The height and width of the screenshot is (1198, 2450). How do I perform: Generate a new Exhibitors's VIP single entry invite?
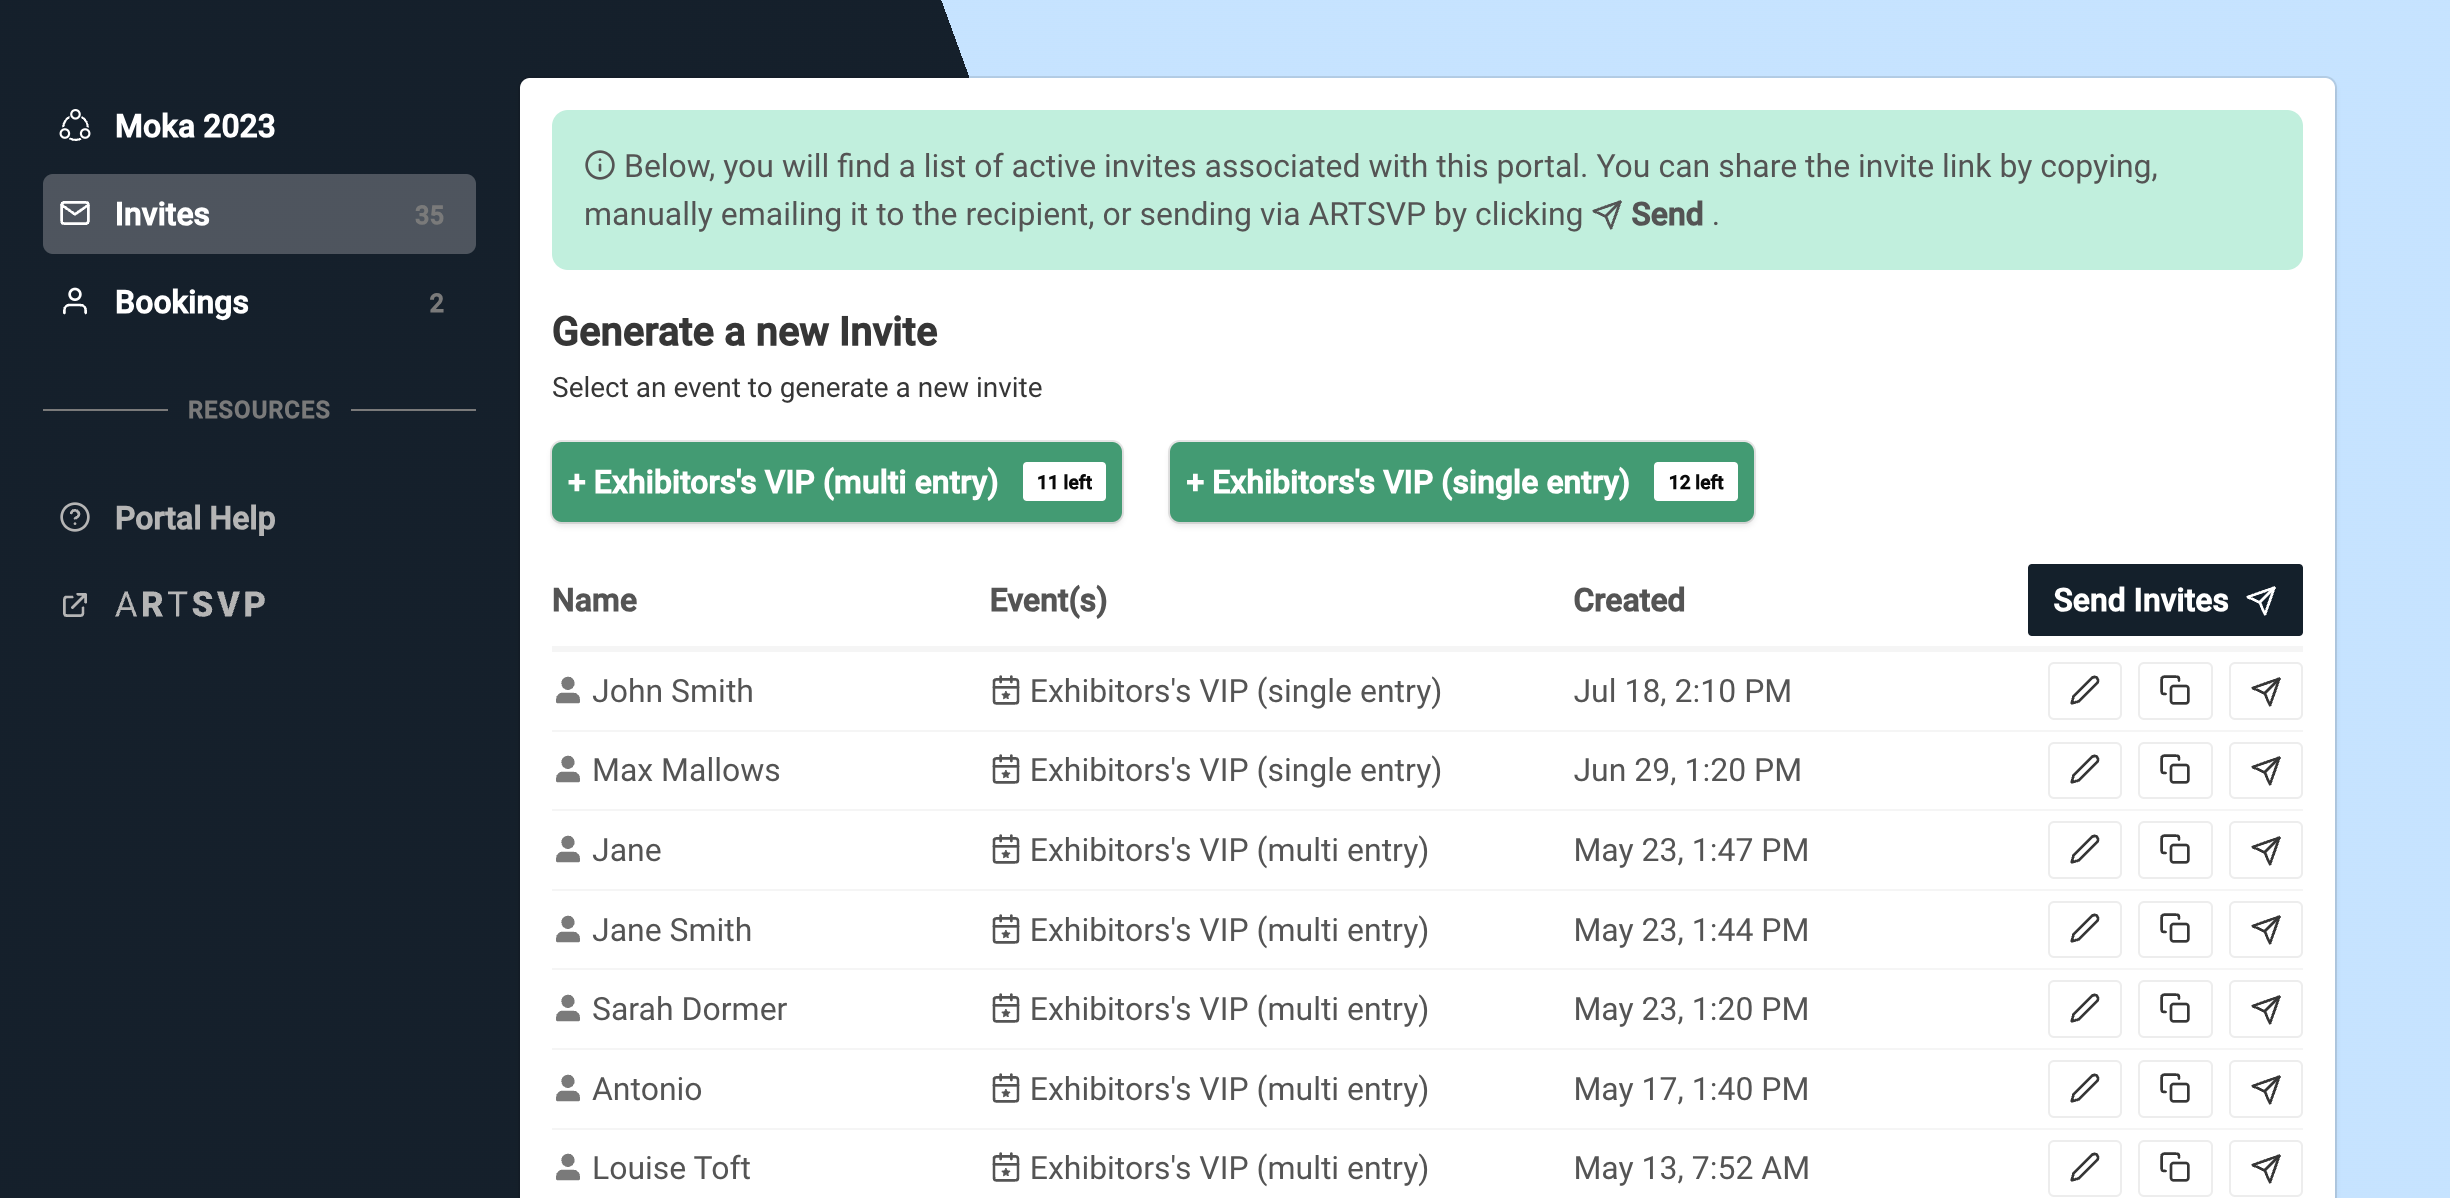[1461, 482]
